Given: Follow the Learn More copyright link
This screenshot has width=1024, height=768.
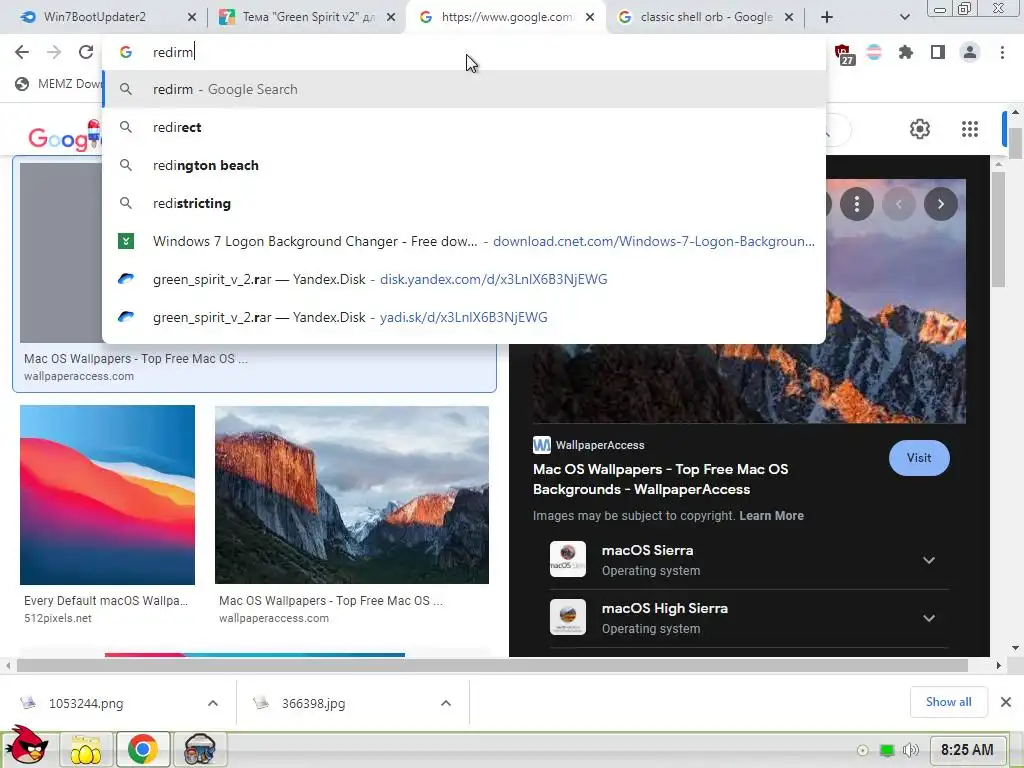Looking at the screenshot, I should [x=771, y=515].
